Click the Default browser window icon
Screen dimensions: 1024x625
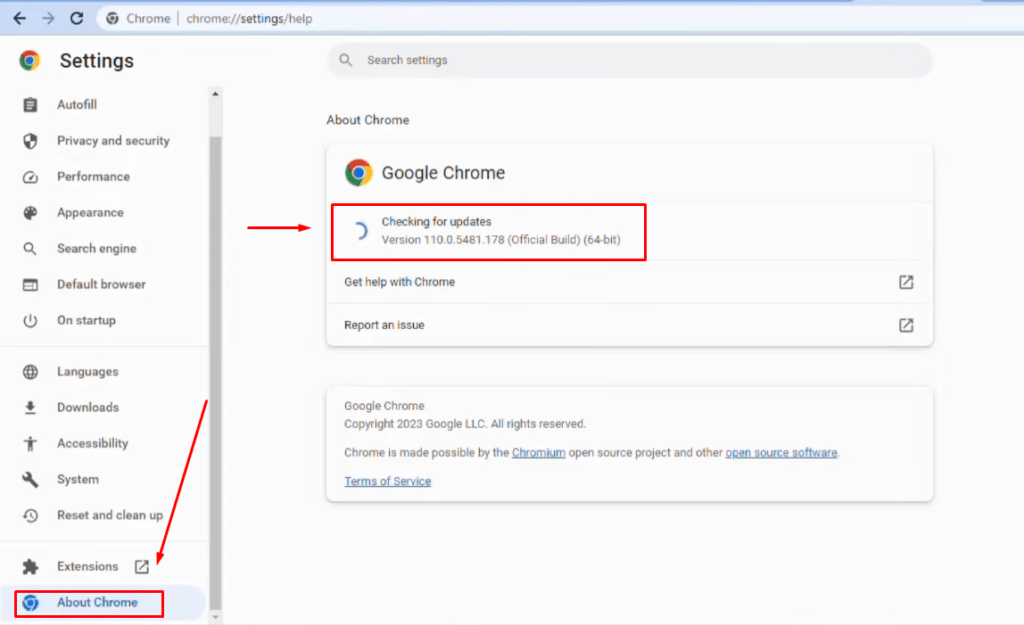click(30, 285)
